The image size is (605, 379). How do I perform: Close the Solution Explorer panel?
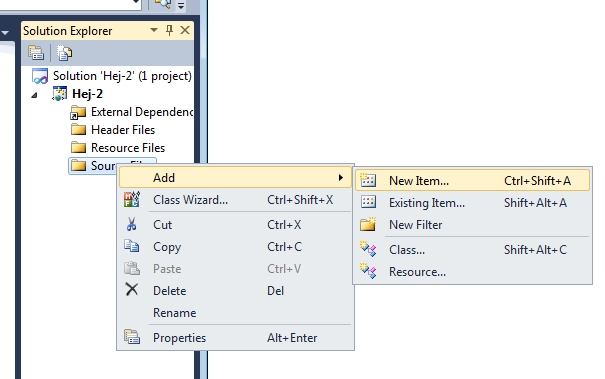[x=185, y=30]
